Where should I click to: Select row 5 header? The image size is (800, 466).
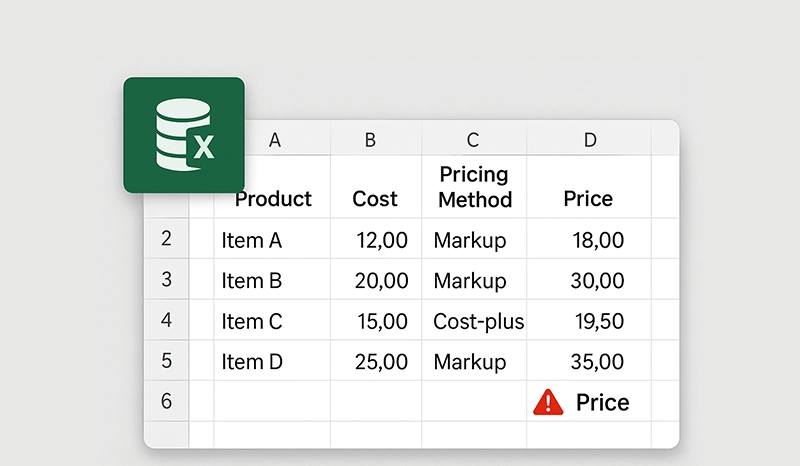pos(166,360)
